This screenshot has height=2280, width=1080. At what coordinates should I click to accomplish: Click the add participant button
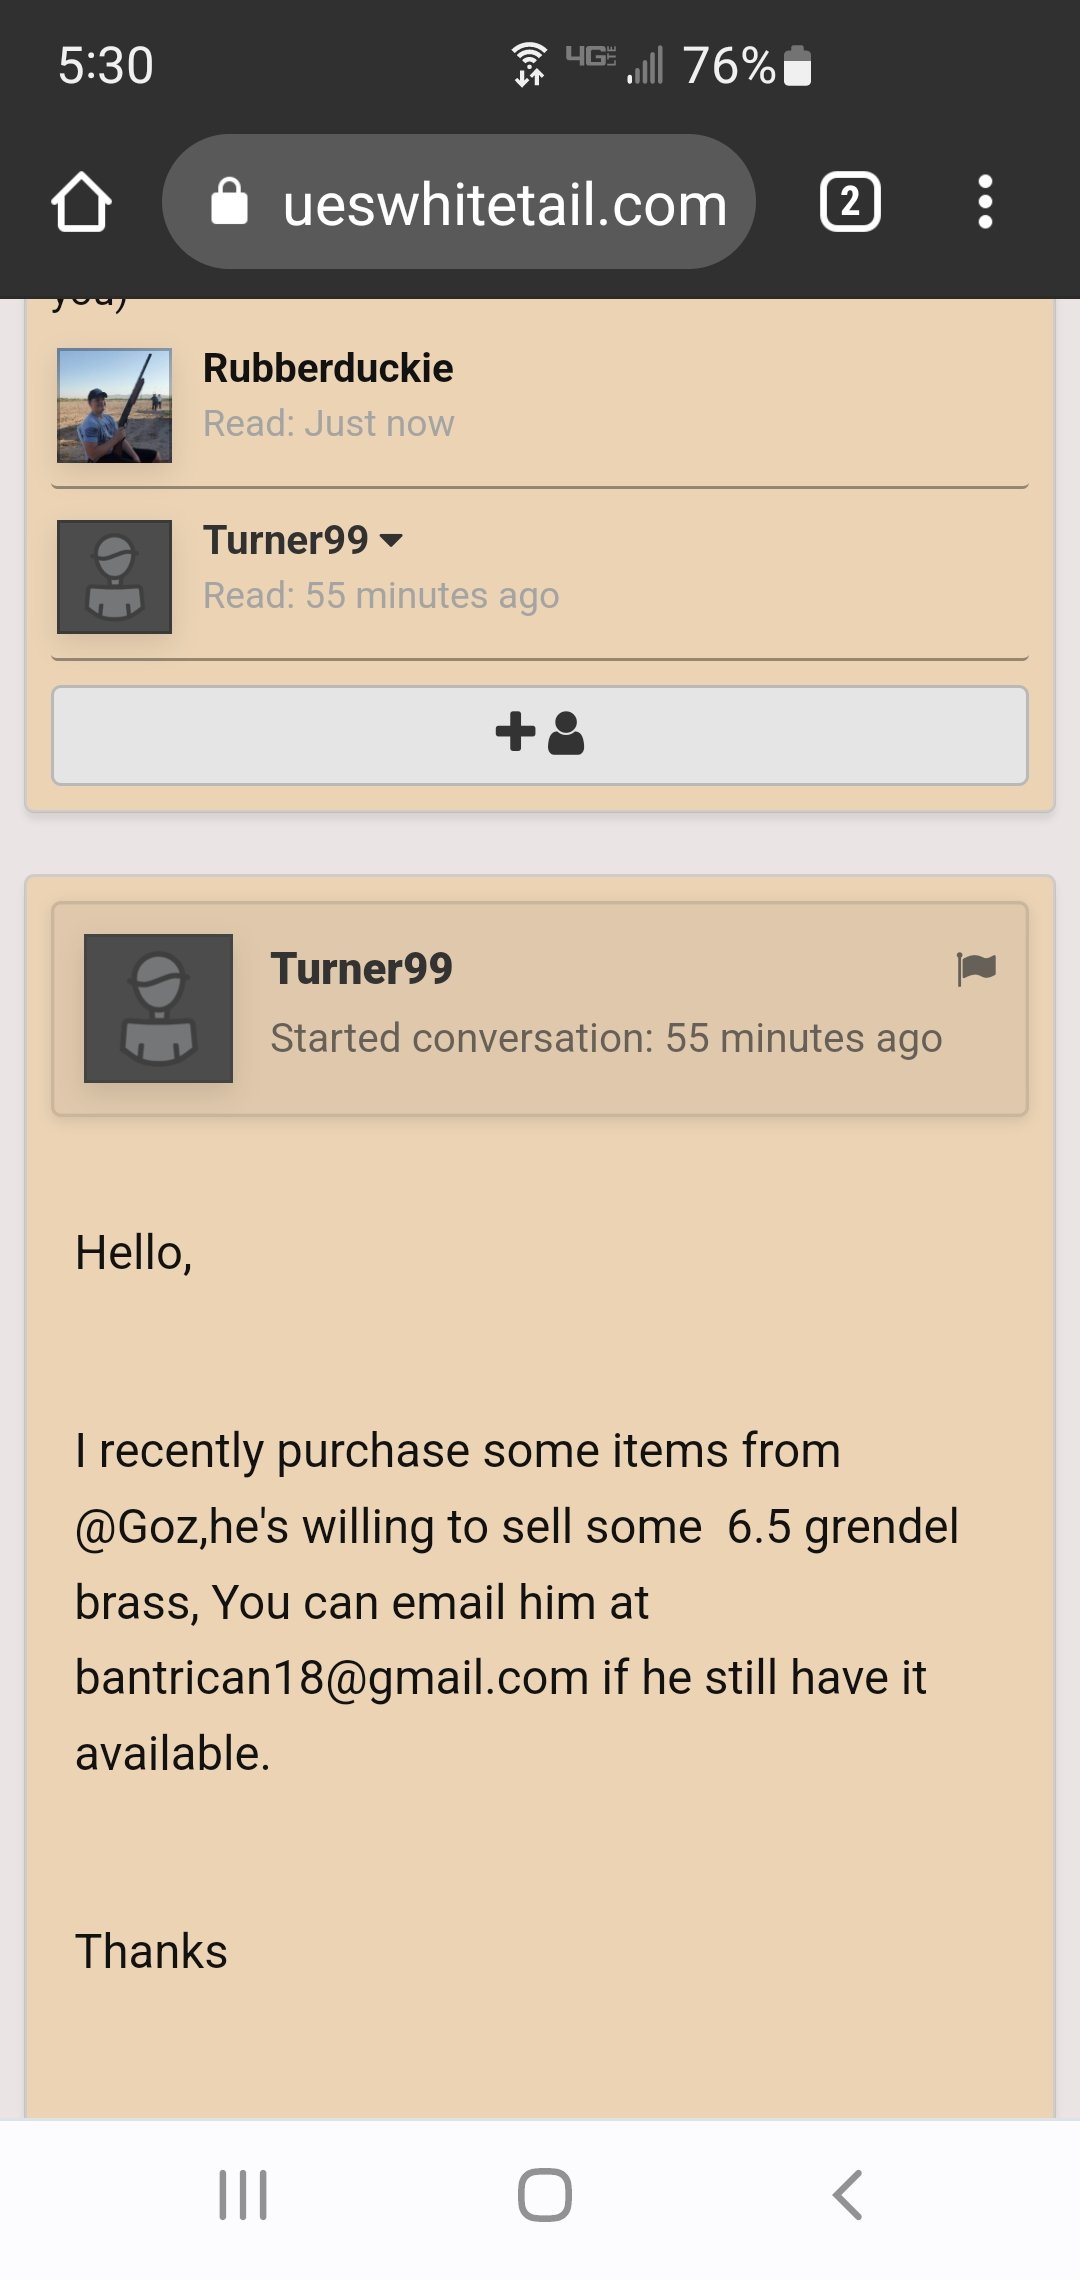click(540, 735)
